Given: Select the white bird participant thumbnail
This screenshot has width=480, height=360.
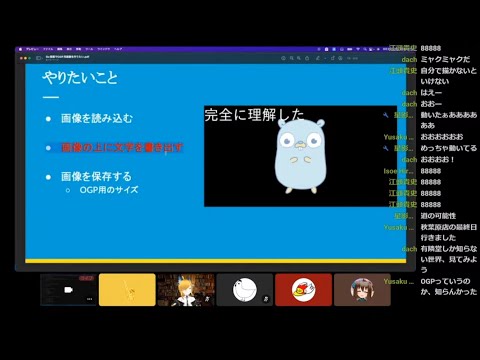Looking at the screenshot, I should tap(244, 290).
